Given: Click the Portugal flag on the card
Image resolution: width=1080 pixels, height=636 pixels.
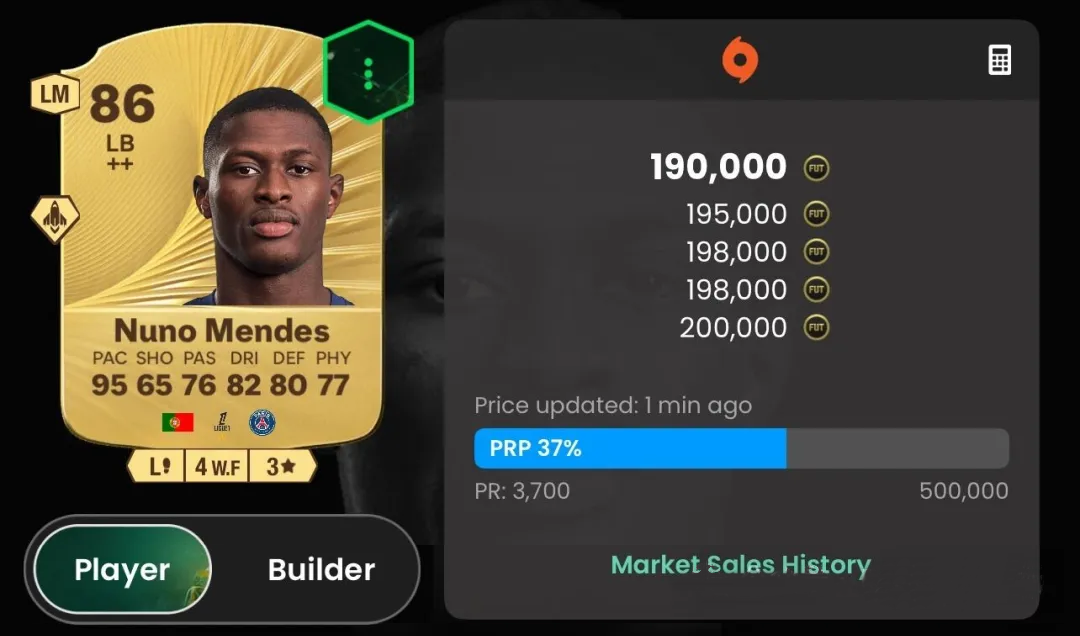Looking at the screenshot, I should click(178, 422).
